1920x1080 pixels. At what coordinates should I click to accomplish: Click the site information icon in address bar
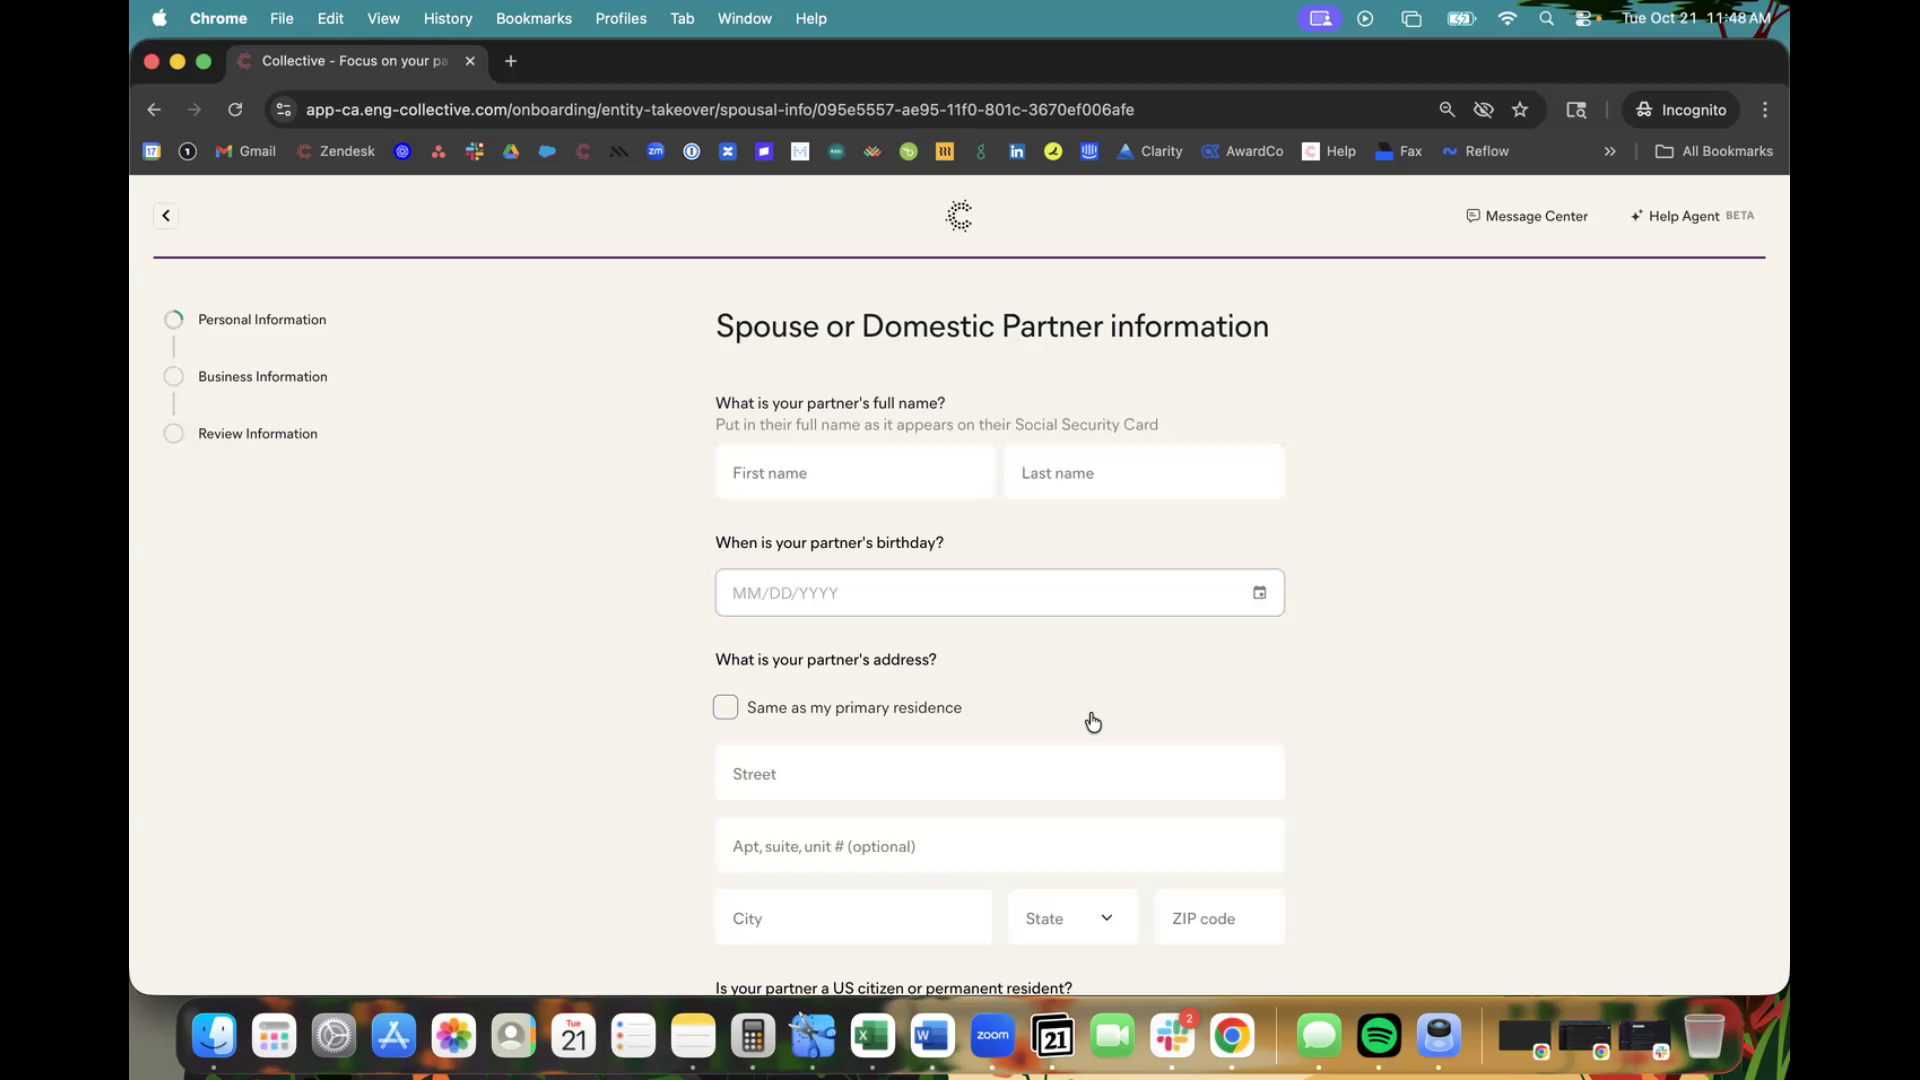[x=284, y=110]
